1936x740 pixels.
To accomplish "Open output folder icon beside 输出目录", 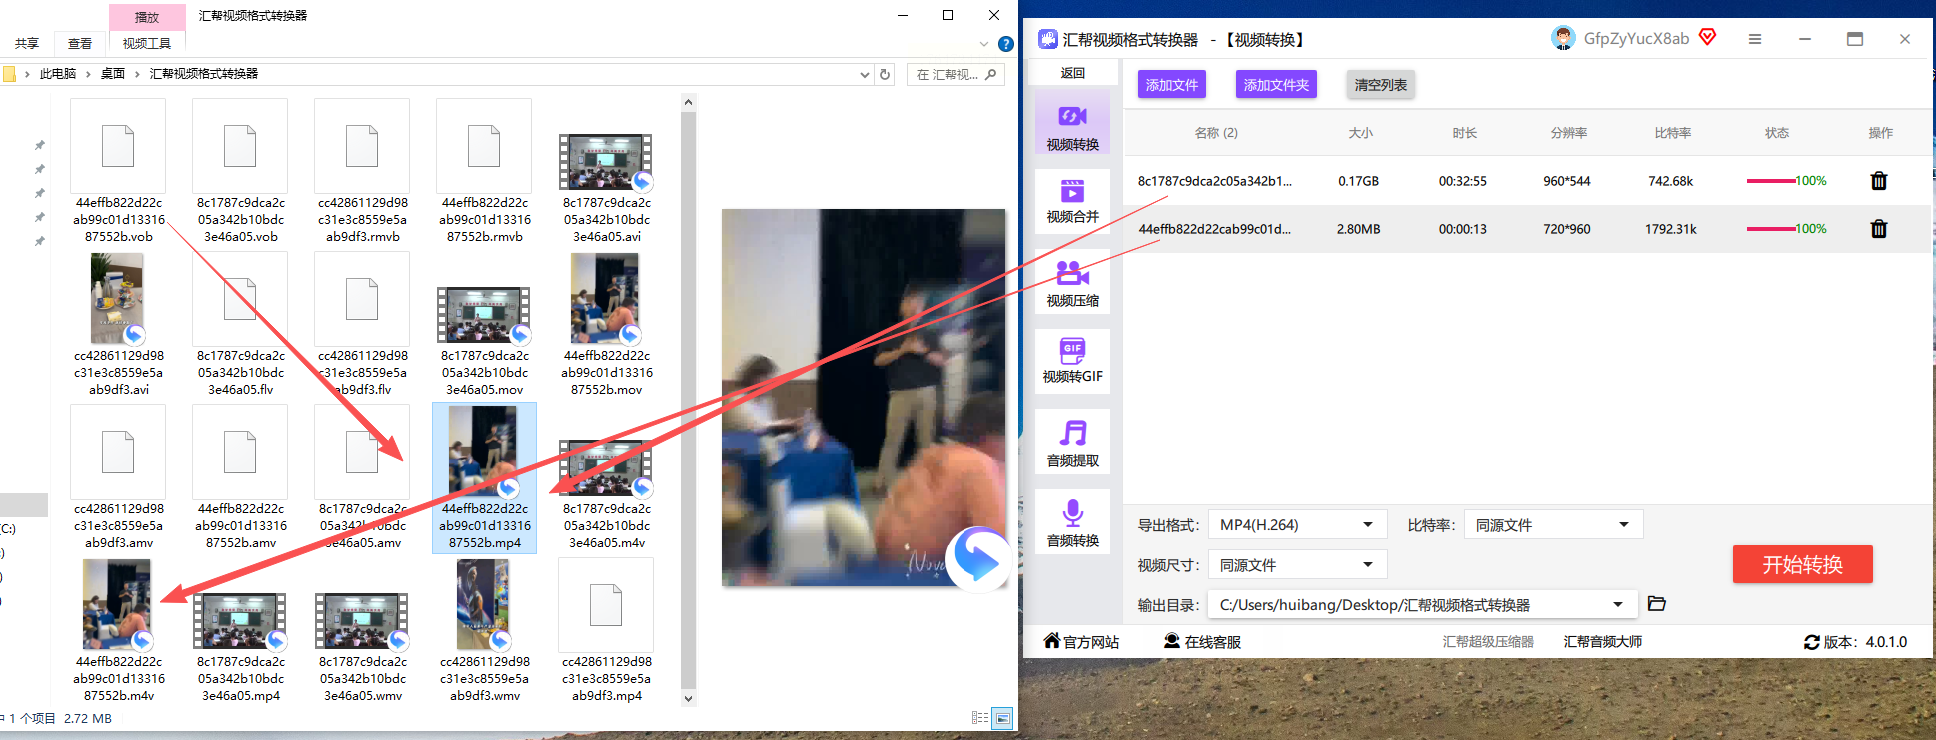I will (1657, 604).
